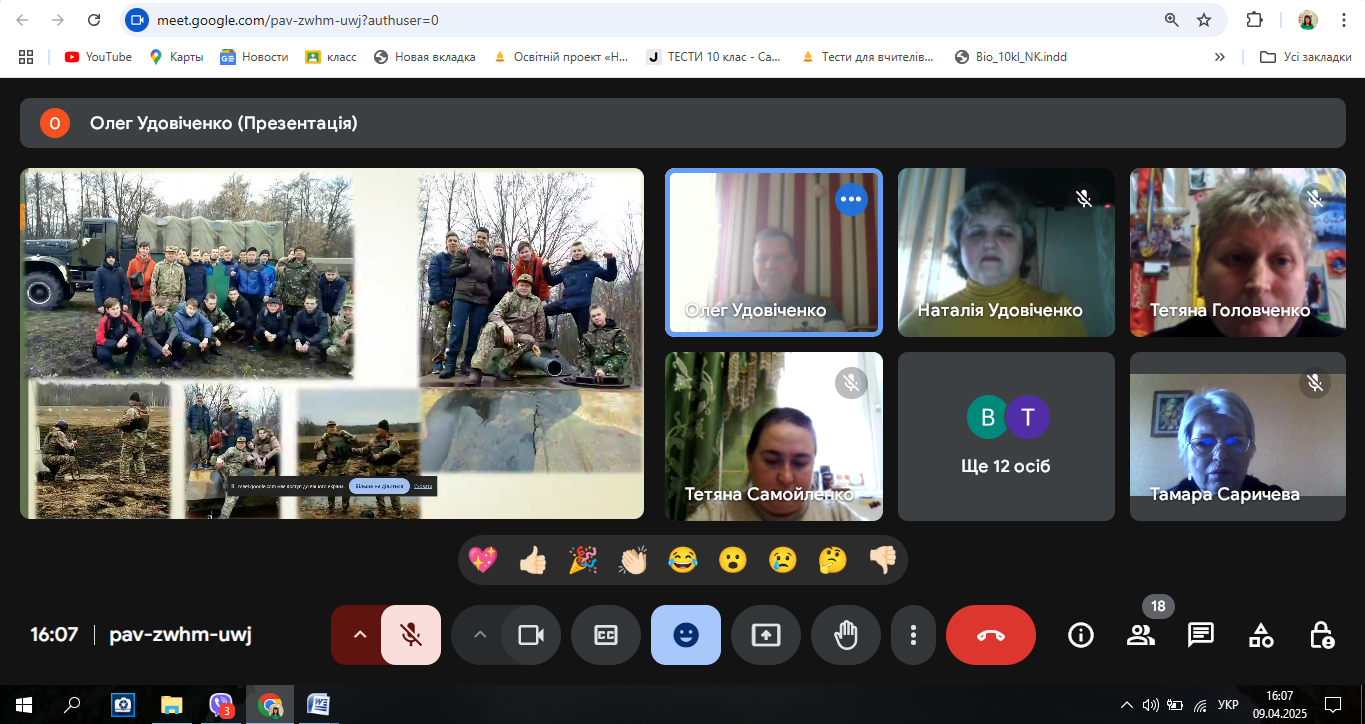Show the participants list with 18 people

(1141, 635)
